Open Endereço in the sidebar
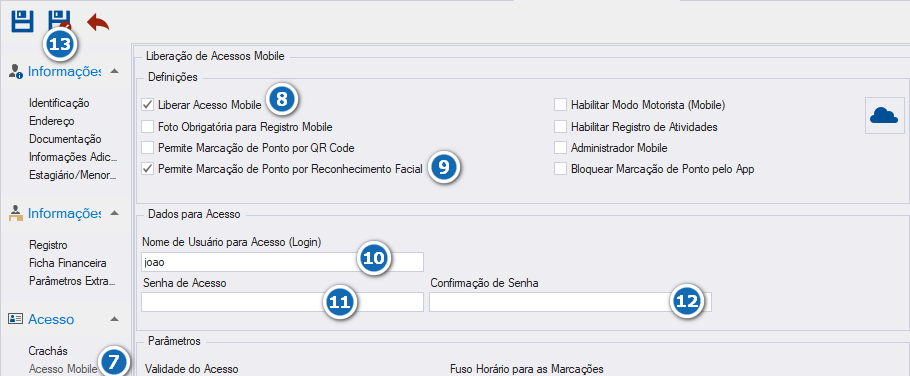The height and width of the screenshot is (376, 910). point(51,121)
